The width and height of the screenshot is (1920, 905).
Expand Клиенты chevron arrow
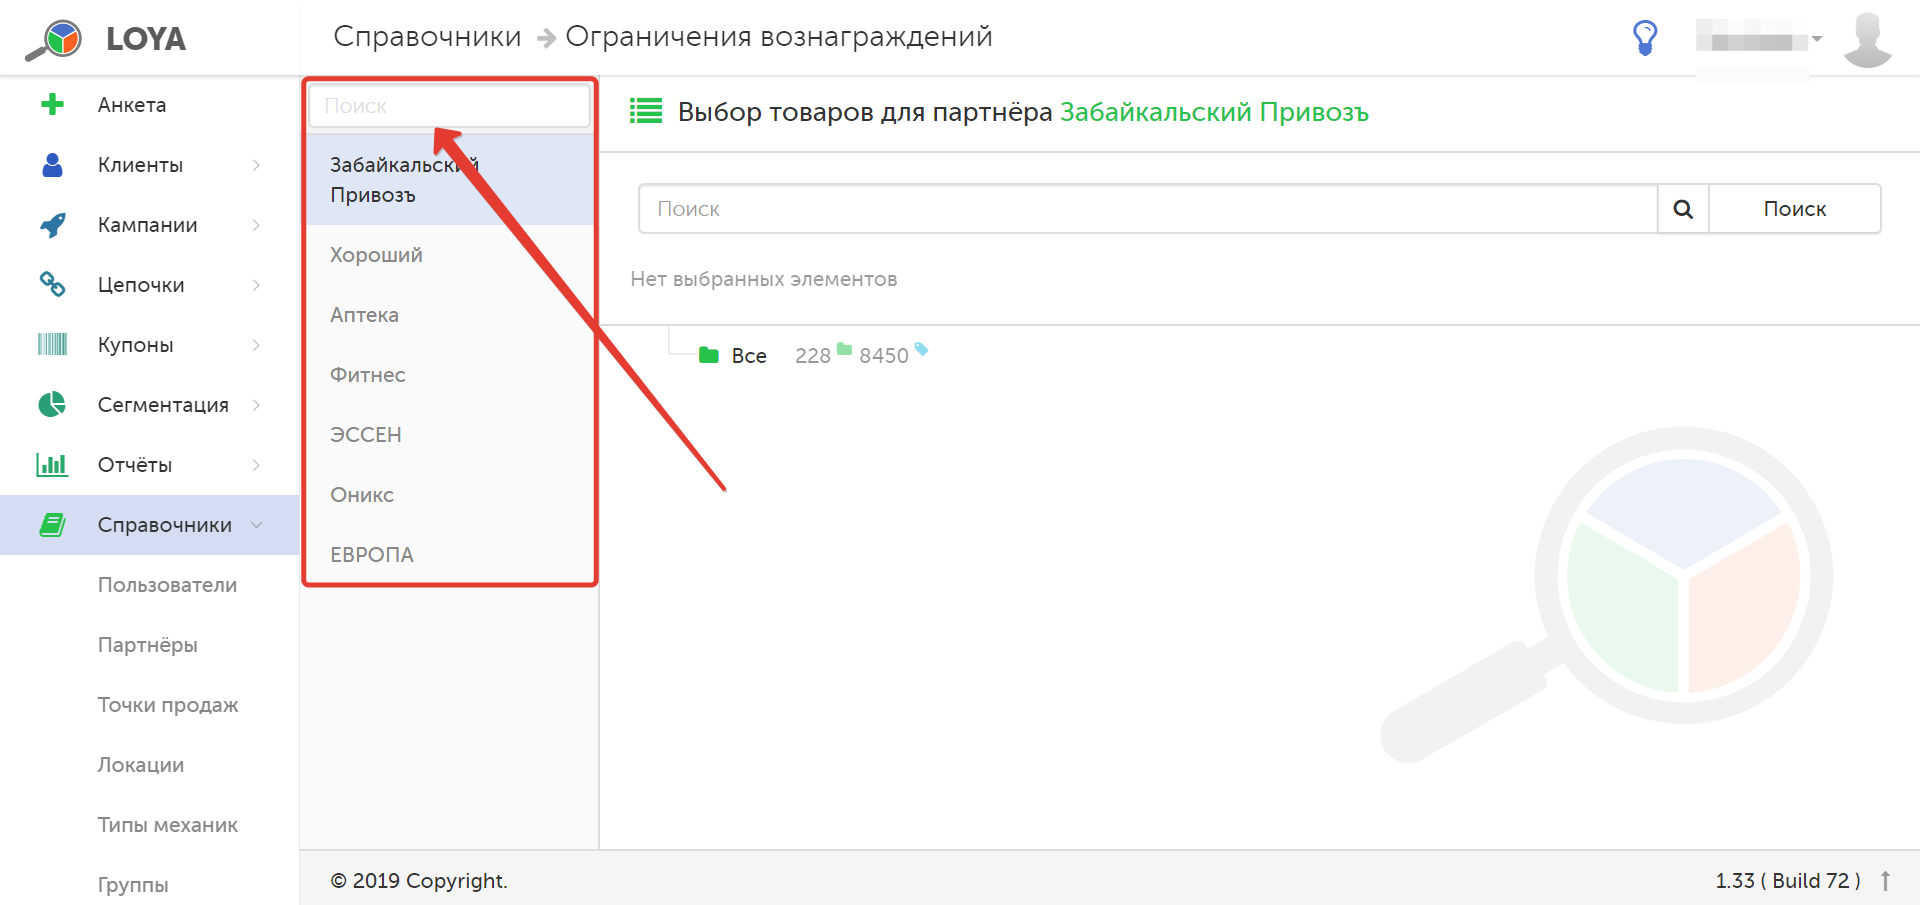pos(257,165)
